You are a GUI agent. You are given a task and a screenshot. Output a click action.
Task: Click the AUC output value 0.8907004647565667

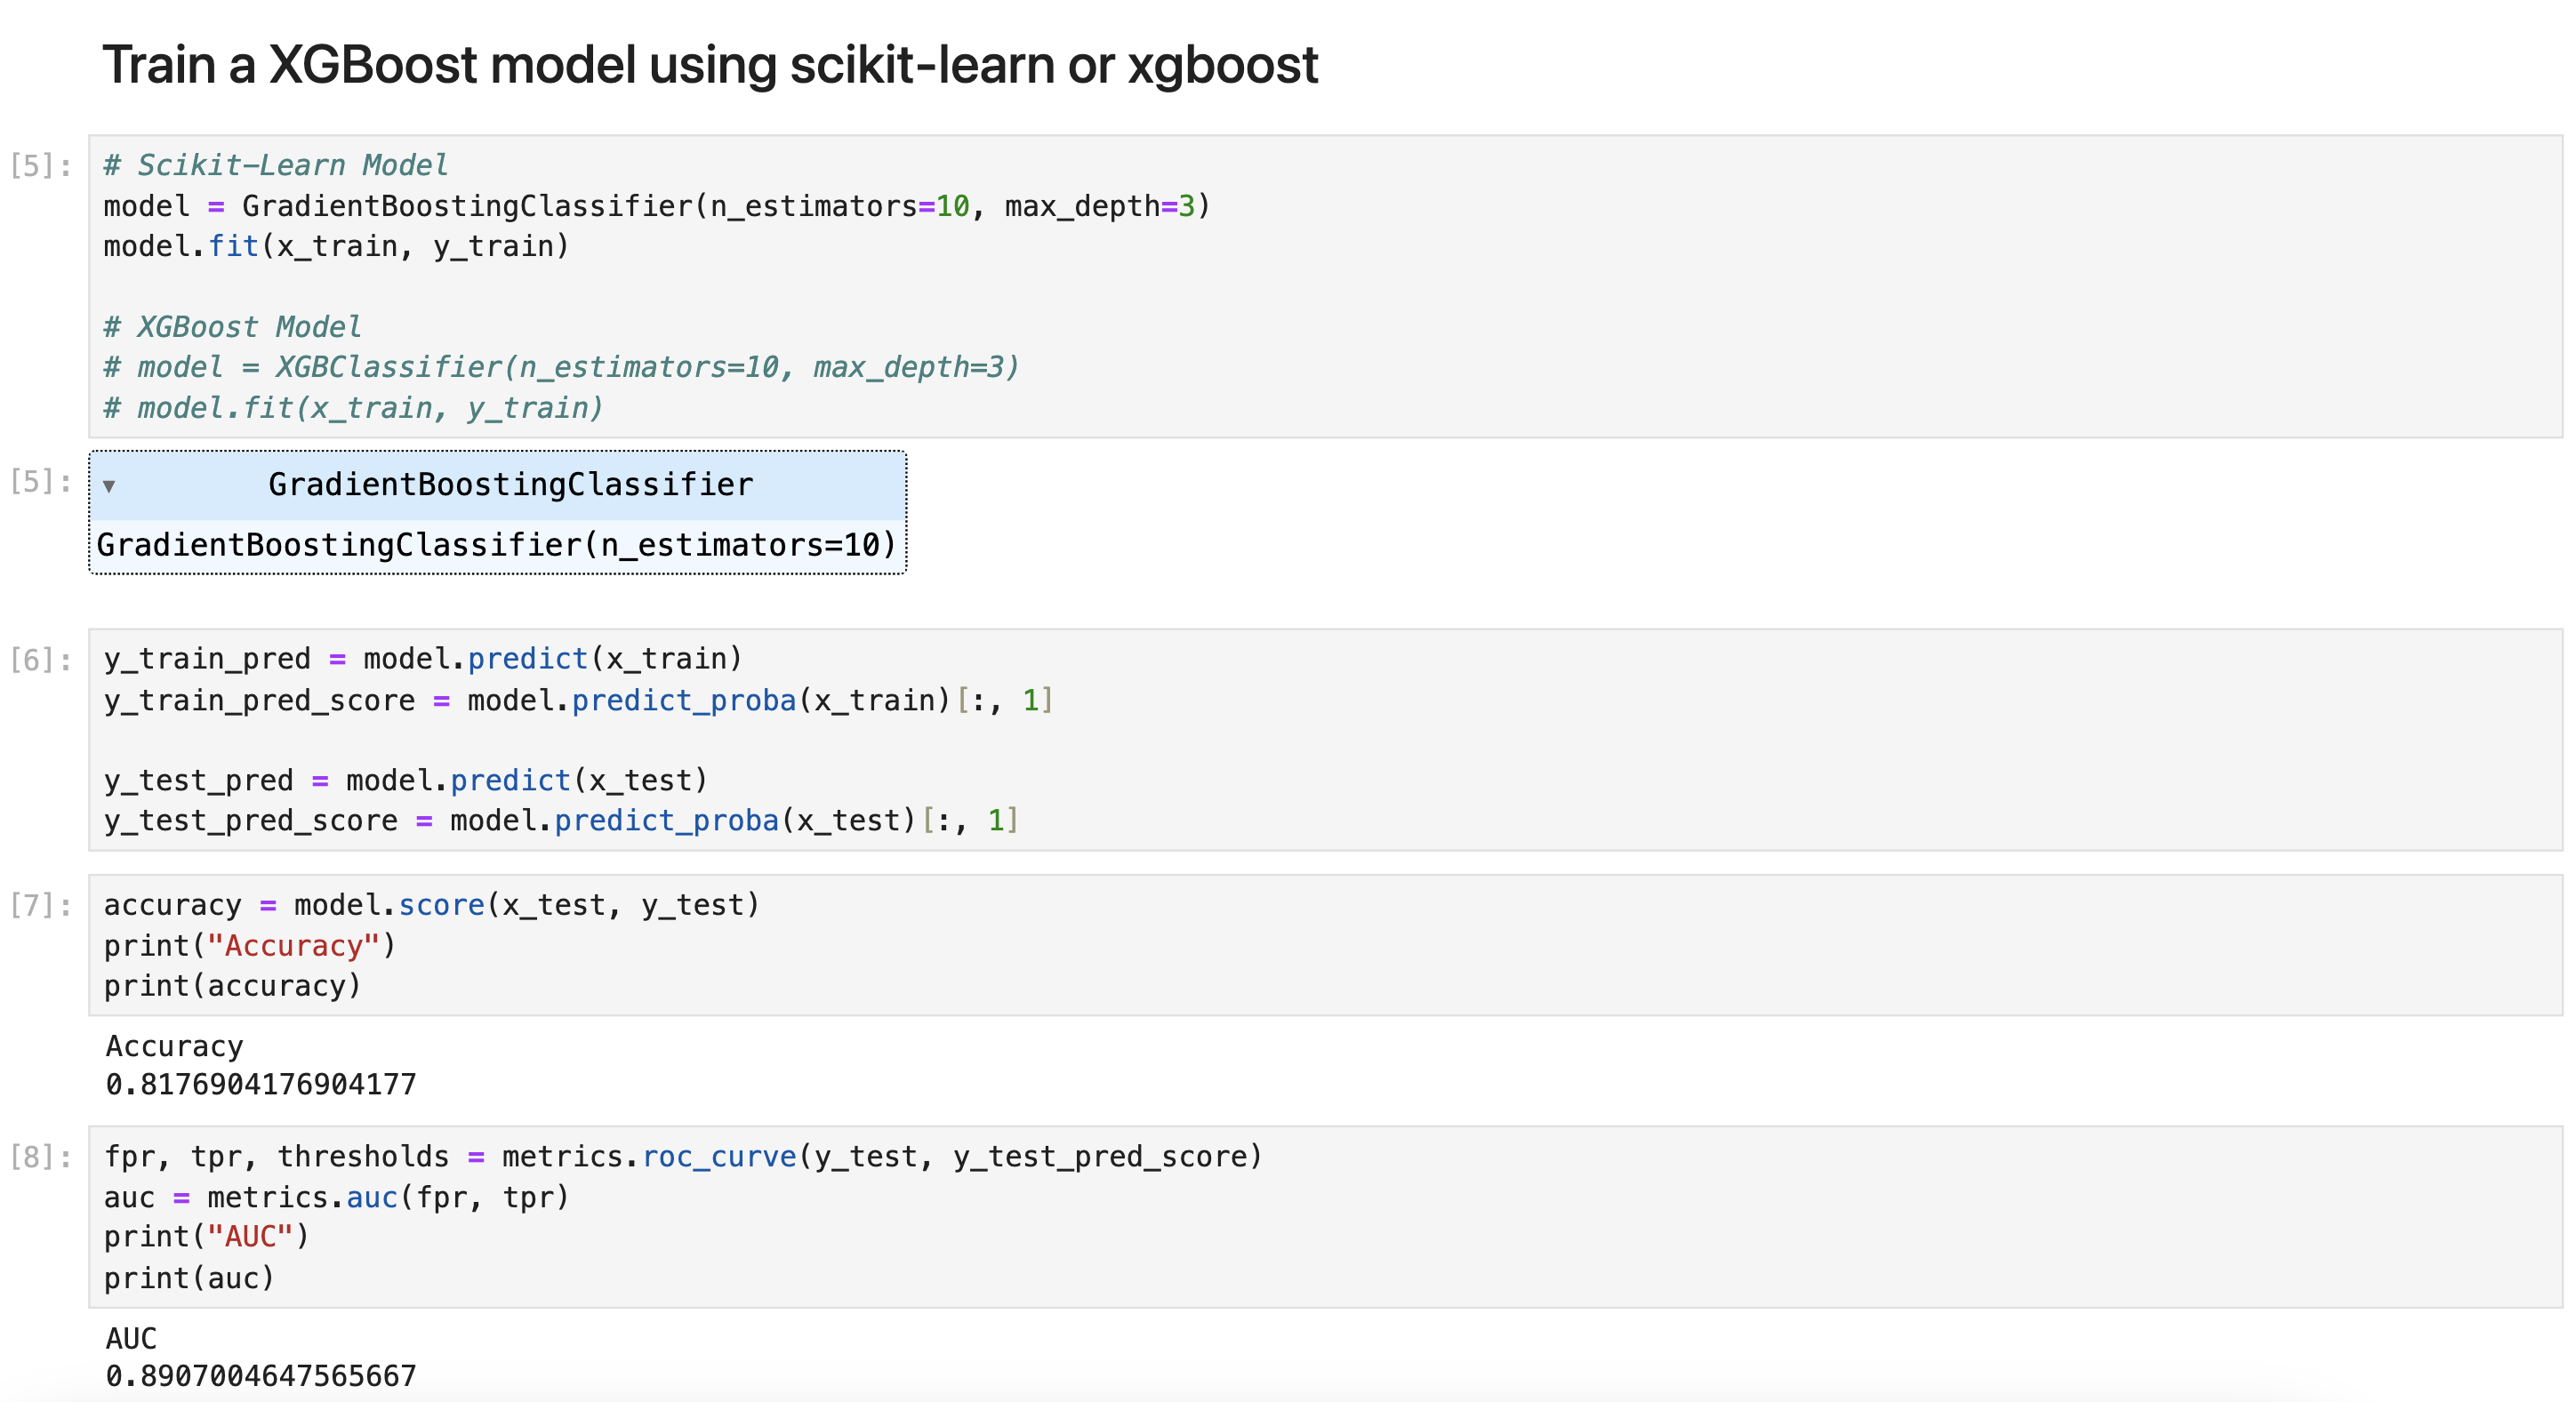(261, 1377)
